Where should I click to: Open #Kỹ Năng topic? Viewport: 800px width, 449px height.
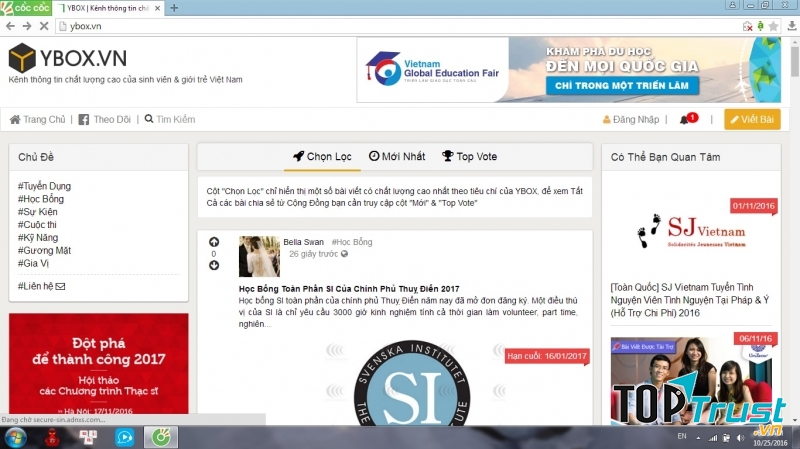click(x=38, y=237)
